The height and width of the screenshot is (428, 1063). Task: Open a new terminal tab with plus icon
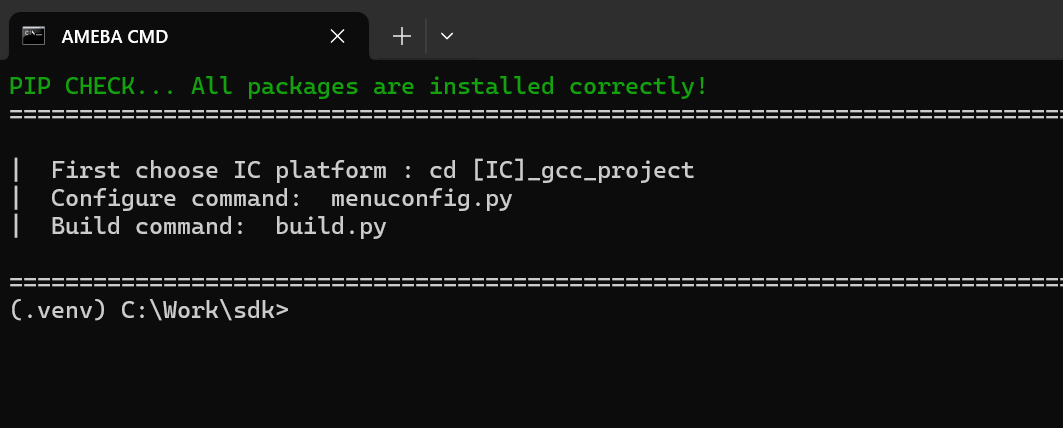402,37
